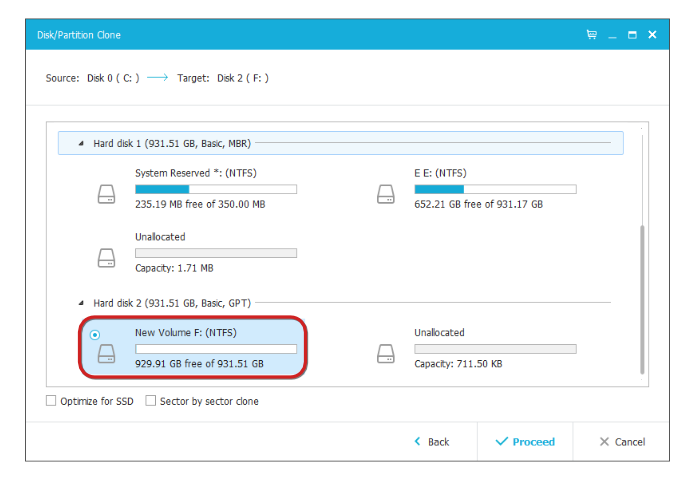
Task: Click '652.21 GB free of 931.17 GB' text
Action: point(478,204)
